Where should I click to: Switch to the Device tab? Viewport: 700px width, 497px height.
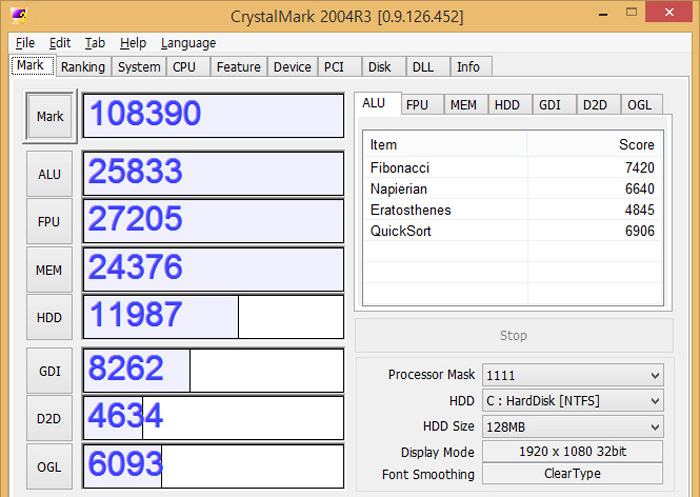[292, 67]
